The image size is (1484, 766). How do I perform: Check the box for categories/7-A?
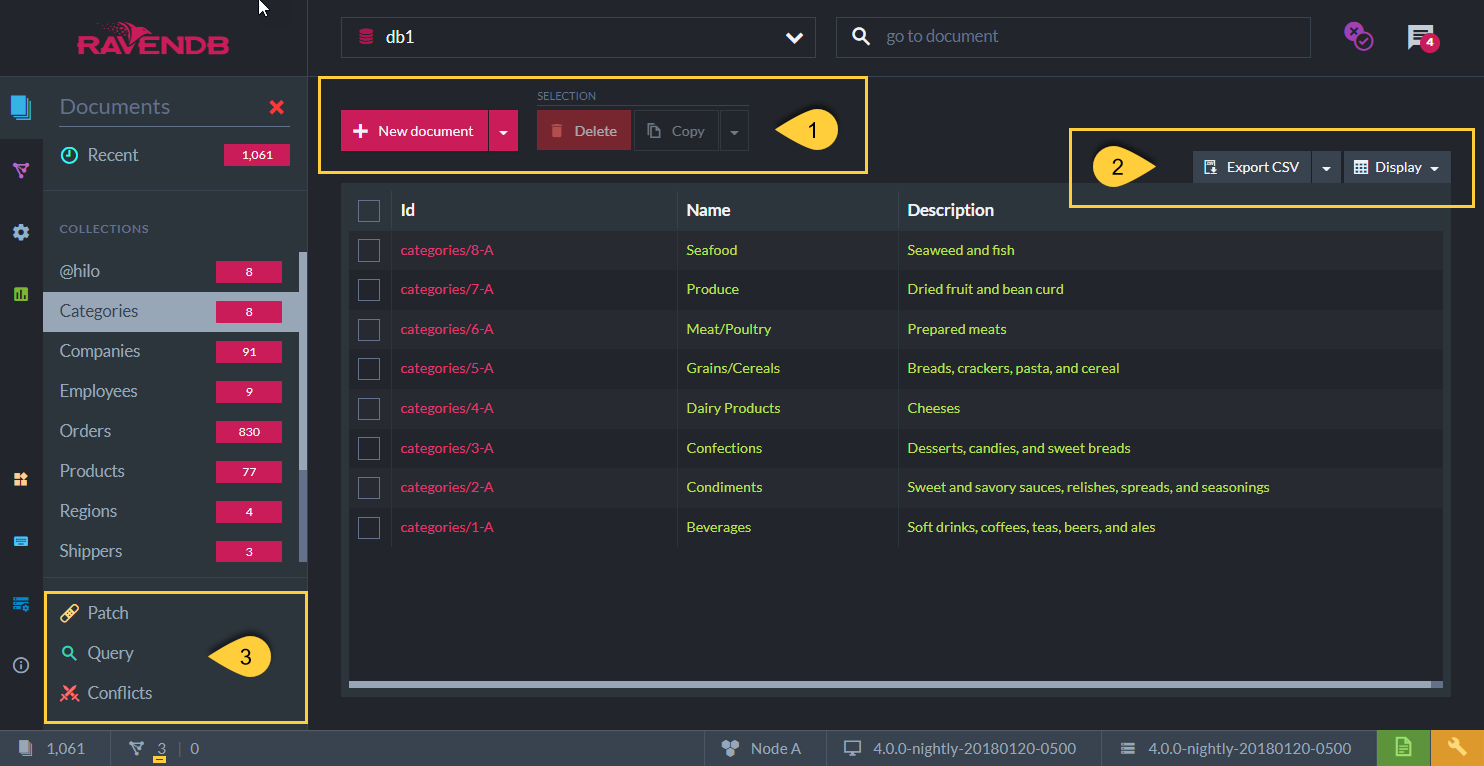coord(369,290)
